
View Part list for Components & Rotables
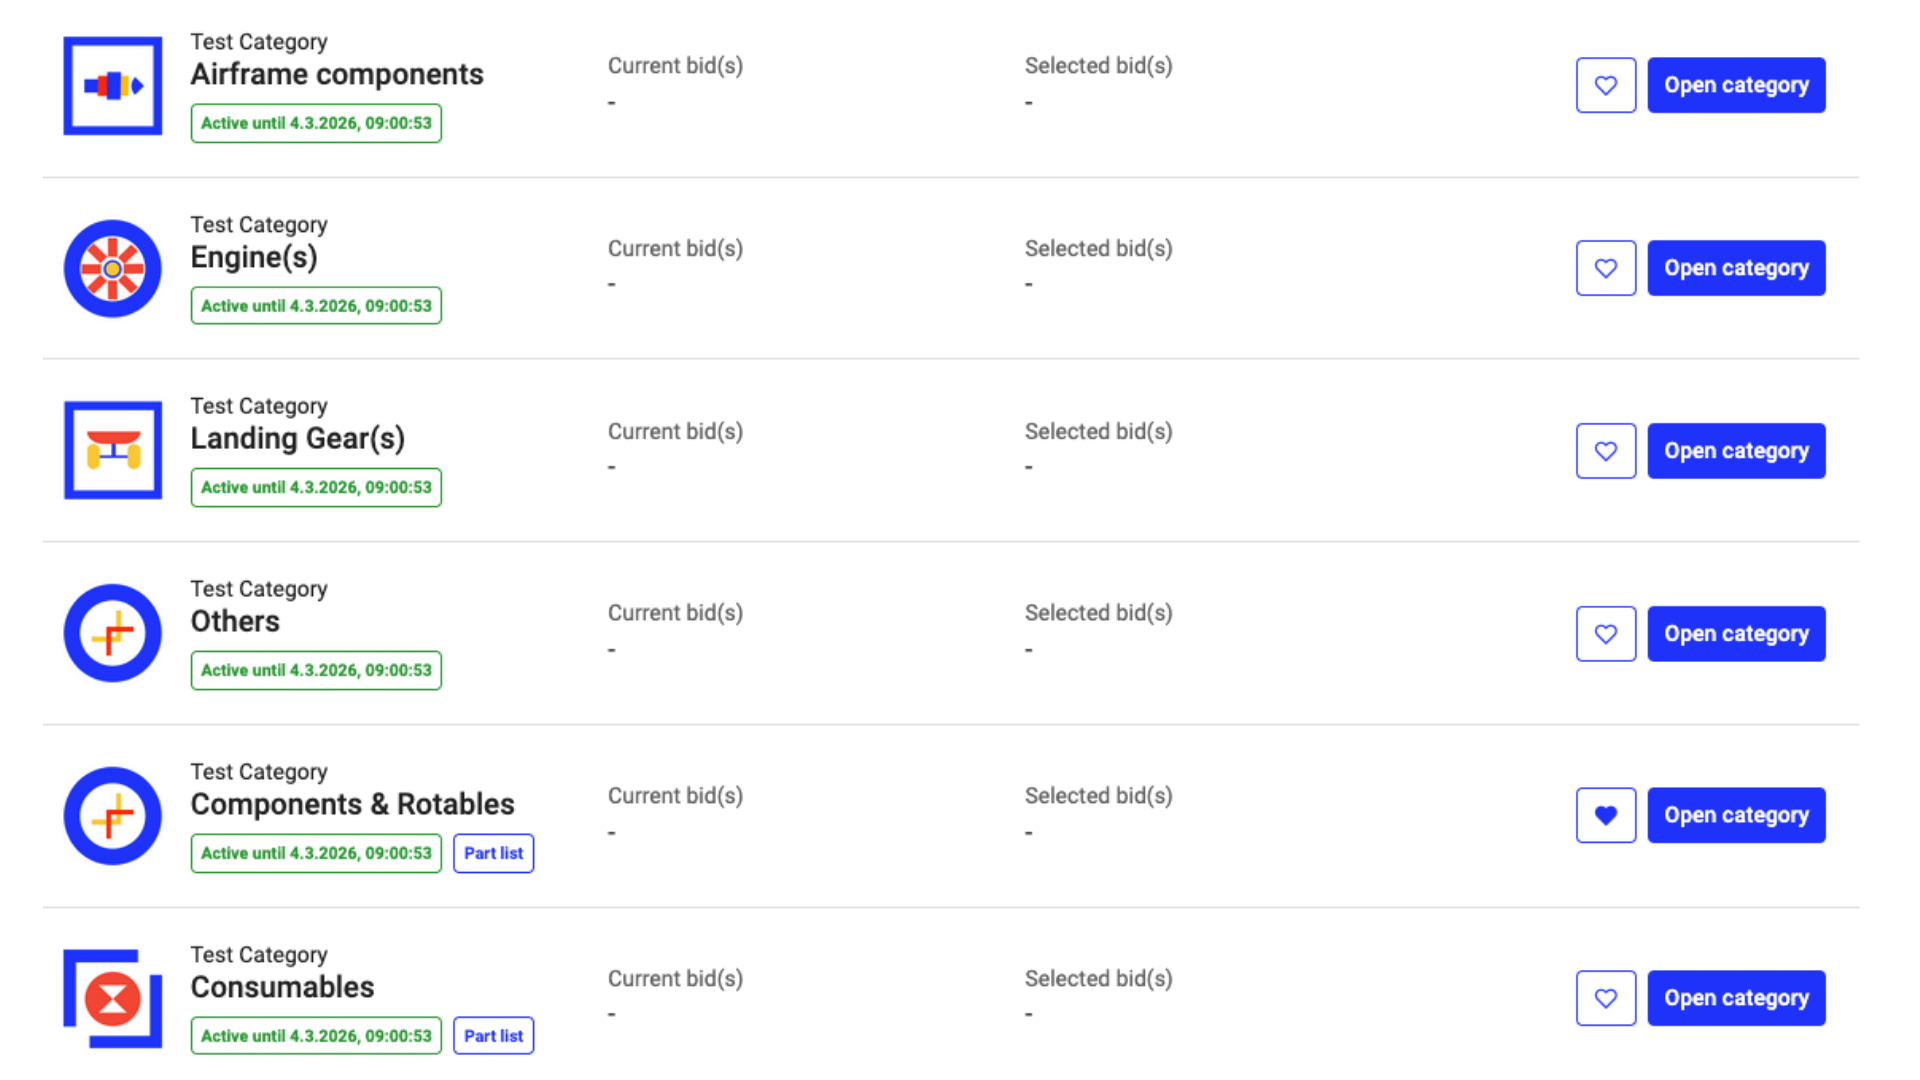click(493, 853)
